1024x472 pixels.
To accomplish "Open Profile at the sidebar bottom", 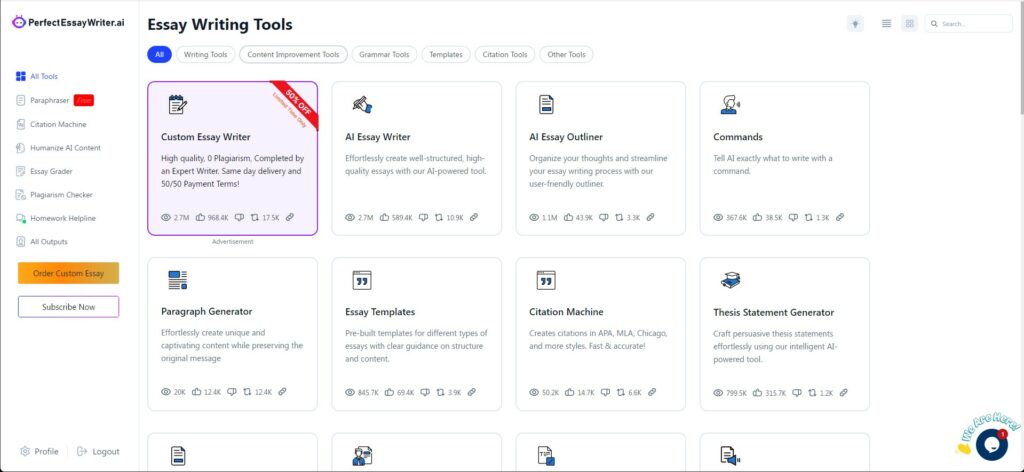I will [39, 451].
